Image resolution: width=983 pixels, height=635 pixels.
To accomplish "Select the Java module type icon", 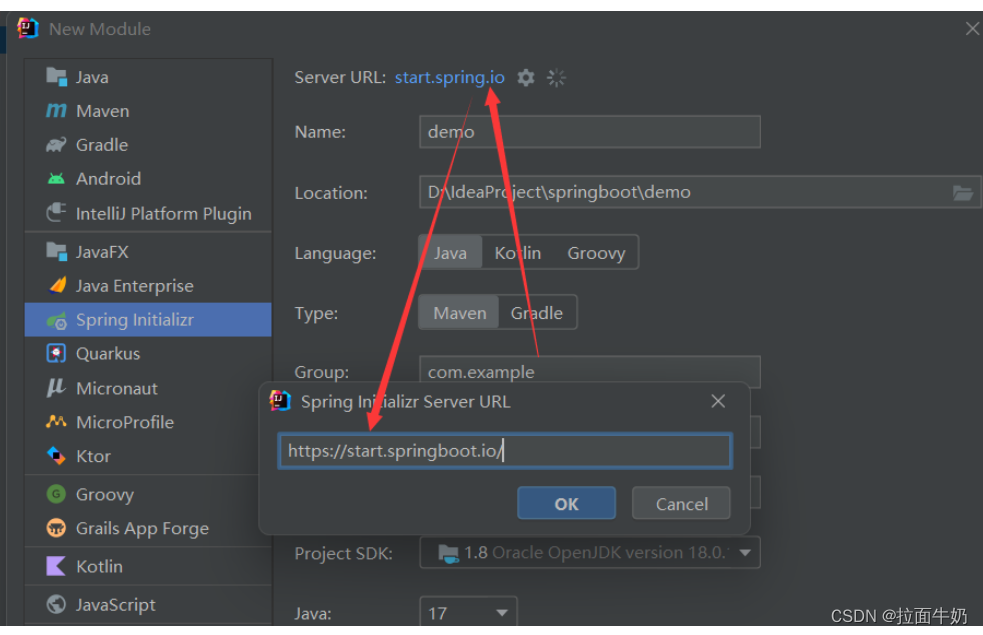I will click(56, 77).
